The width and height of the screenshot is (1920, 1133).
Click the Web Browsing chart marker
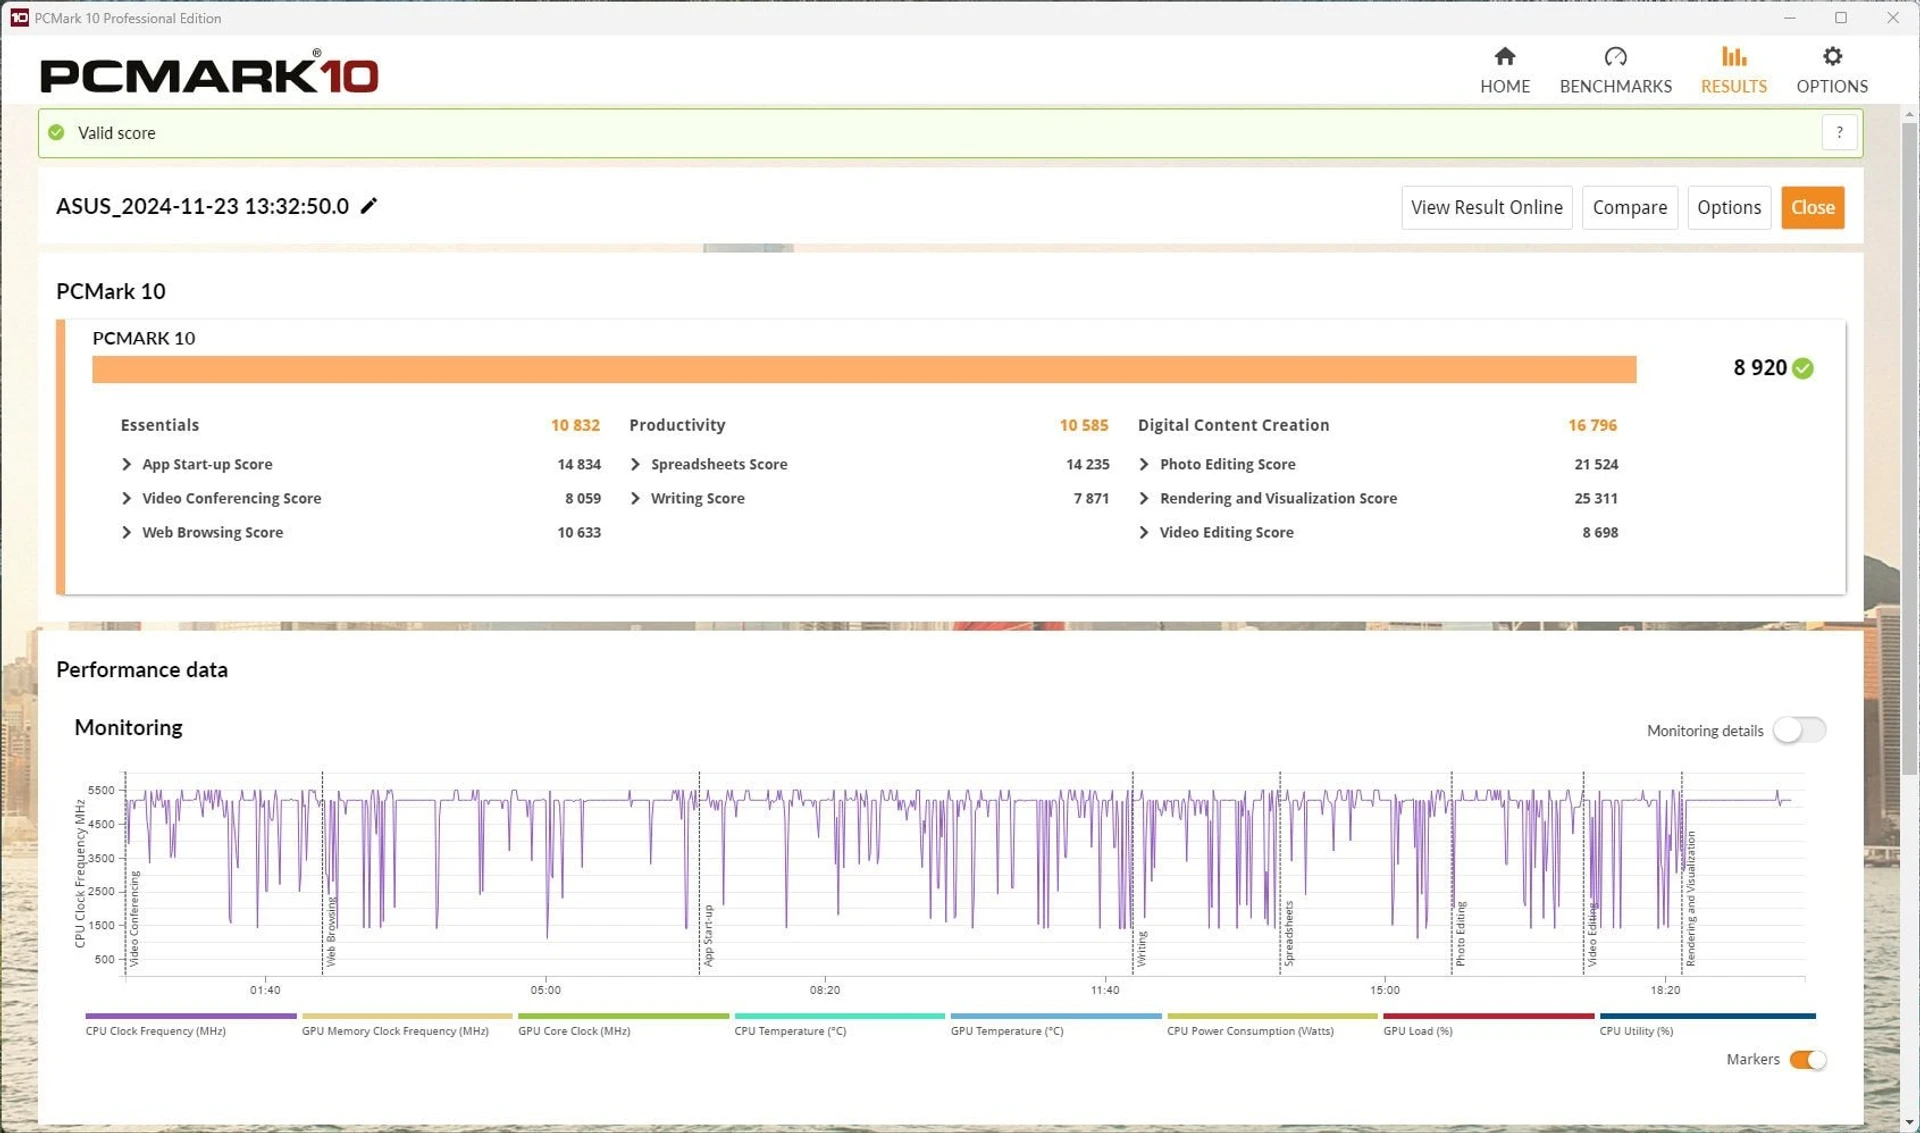[x=331, y=931]
